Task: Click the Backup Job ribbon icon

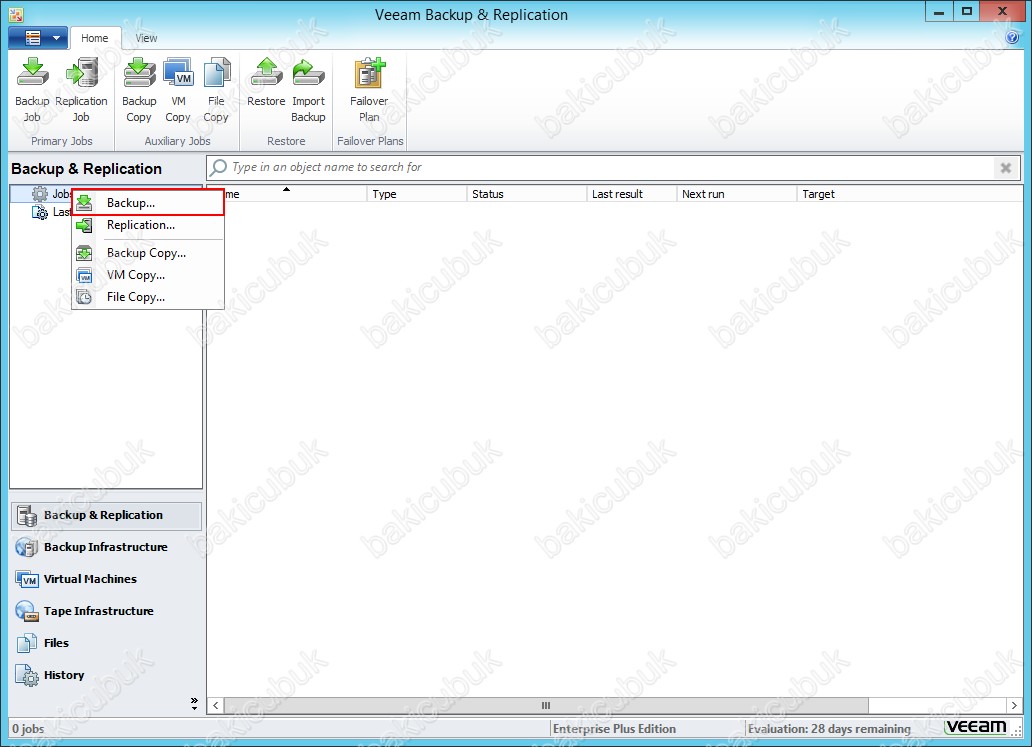Action: 32,89
